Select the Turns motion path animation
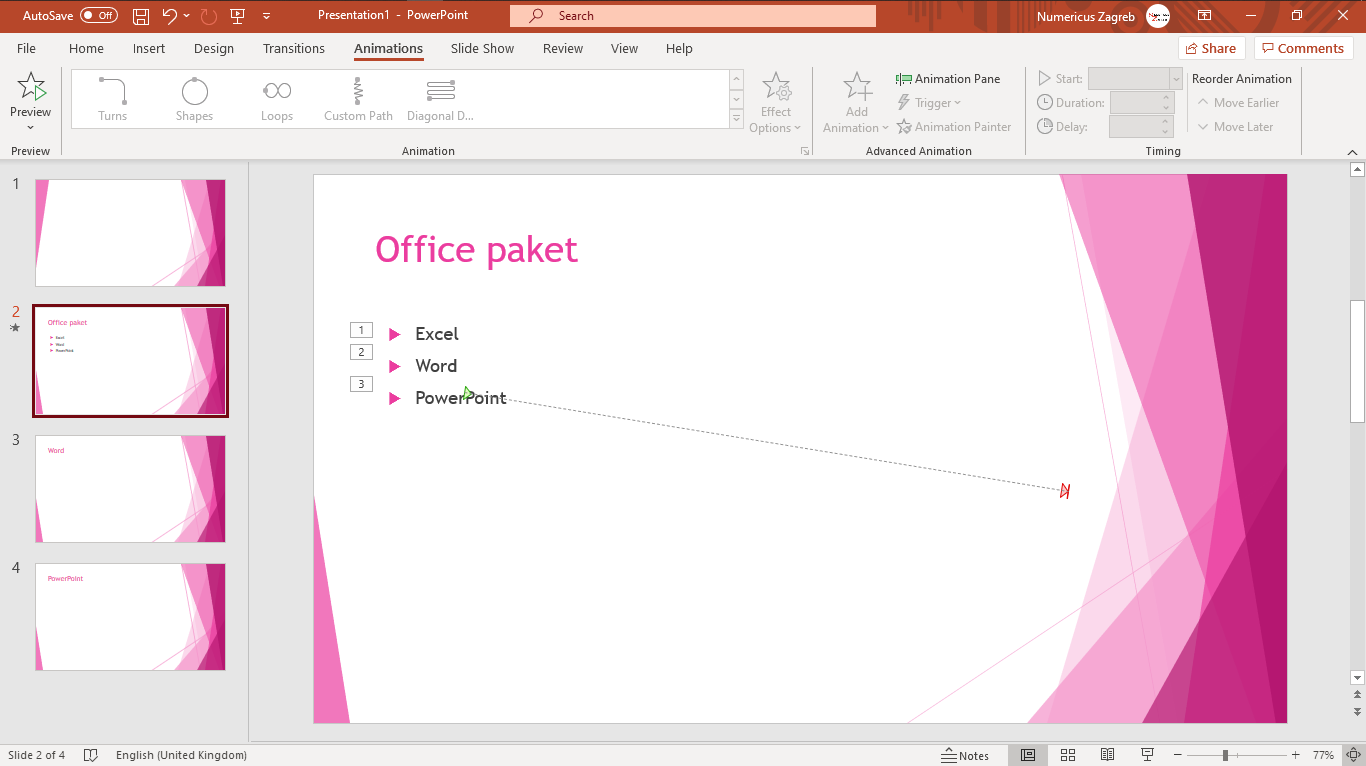1366x766 pixels. tap(112, 97)
